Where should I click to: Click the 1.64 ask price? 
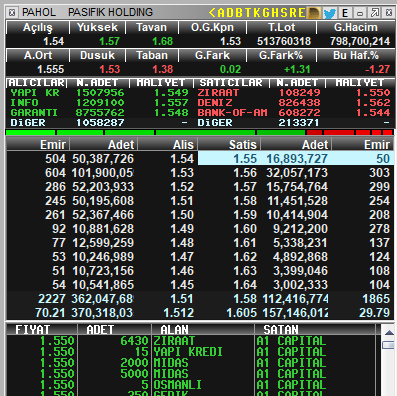click(245, 285)
